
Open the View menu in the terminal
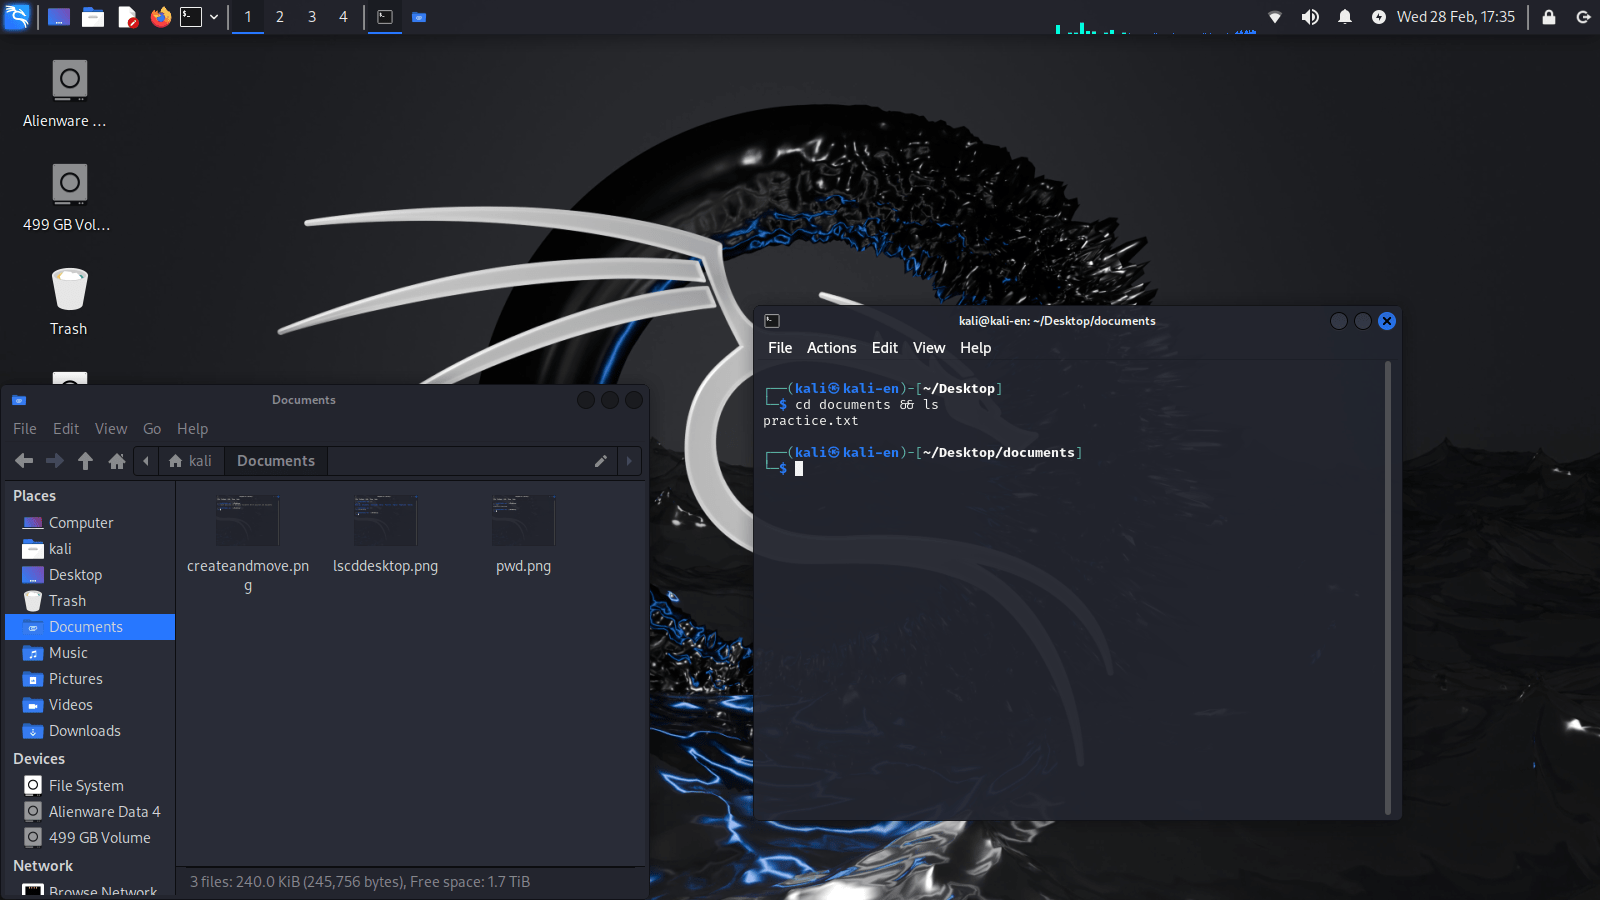[929, 348]
